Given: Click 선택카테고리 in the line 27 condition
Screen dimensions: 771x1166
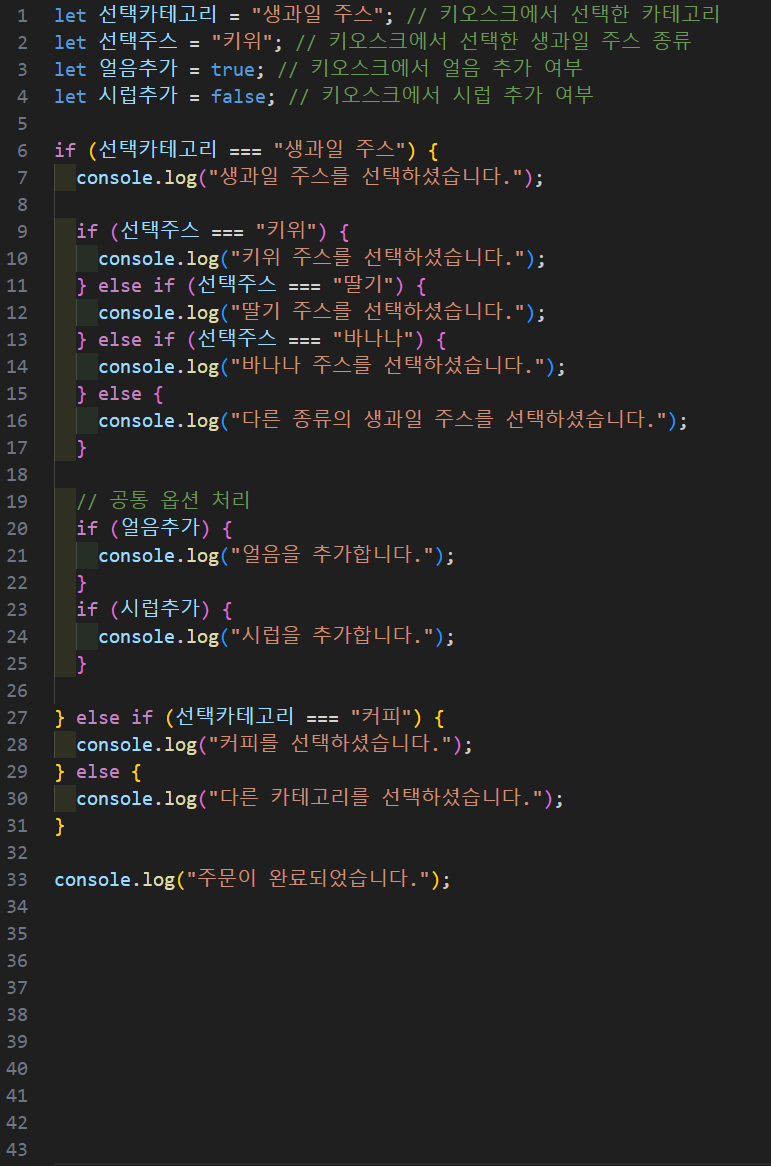Looking at the screenshot, I should point(235,717).
